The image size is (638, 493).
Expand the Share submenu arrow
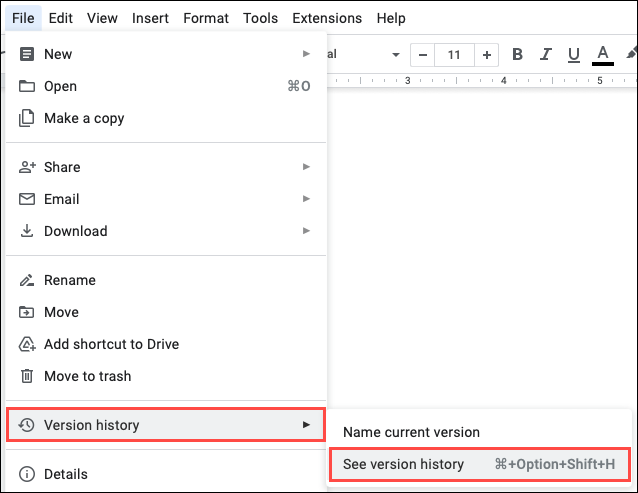(x=306, y=167)
